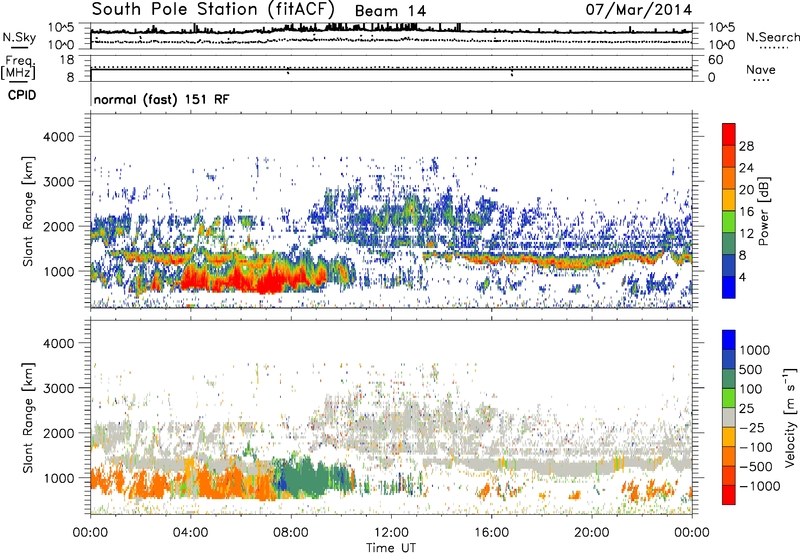
Task: Click the '04:00' time axis label
Action: click(190, 533)
